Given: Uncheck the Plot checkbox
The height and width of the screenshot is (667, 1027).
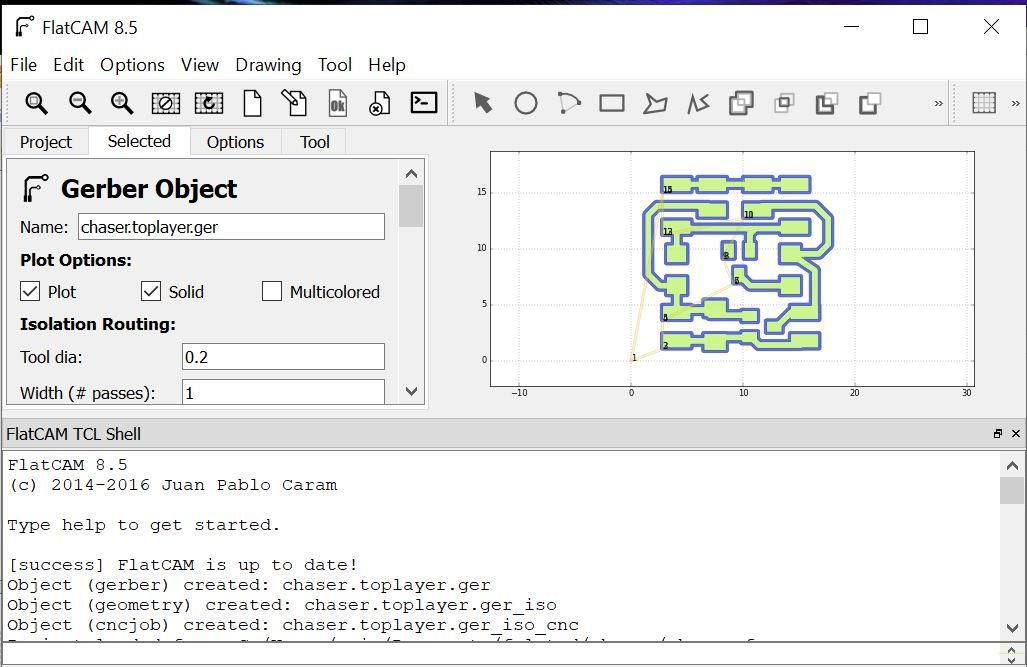Looking at the screenshot, I should 30,291.
